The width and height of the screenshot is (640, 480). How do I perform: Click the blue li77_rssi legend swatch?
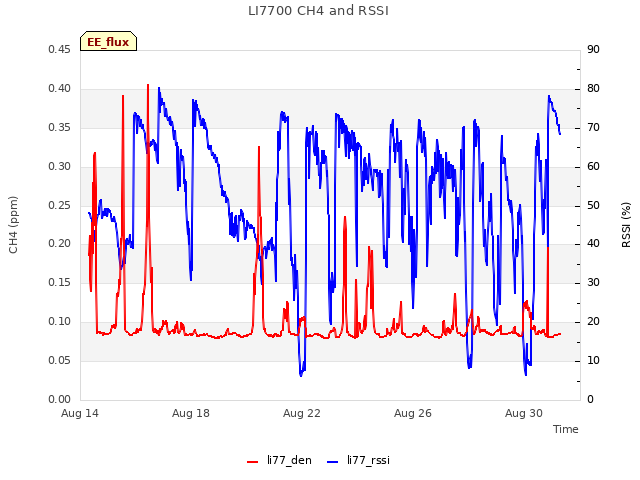point(333,462)
